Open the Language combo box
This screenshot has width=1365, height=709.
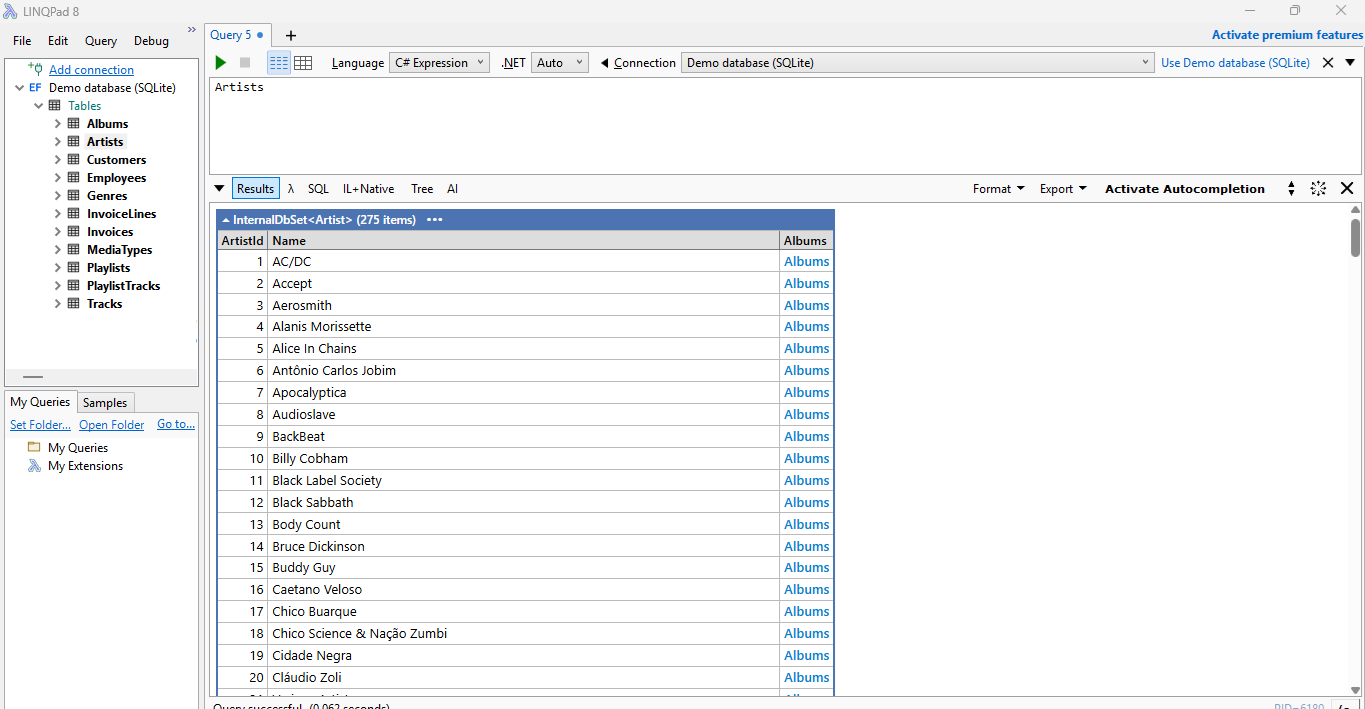[439, 62]
